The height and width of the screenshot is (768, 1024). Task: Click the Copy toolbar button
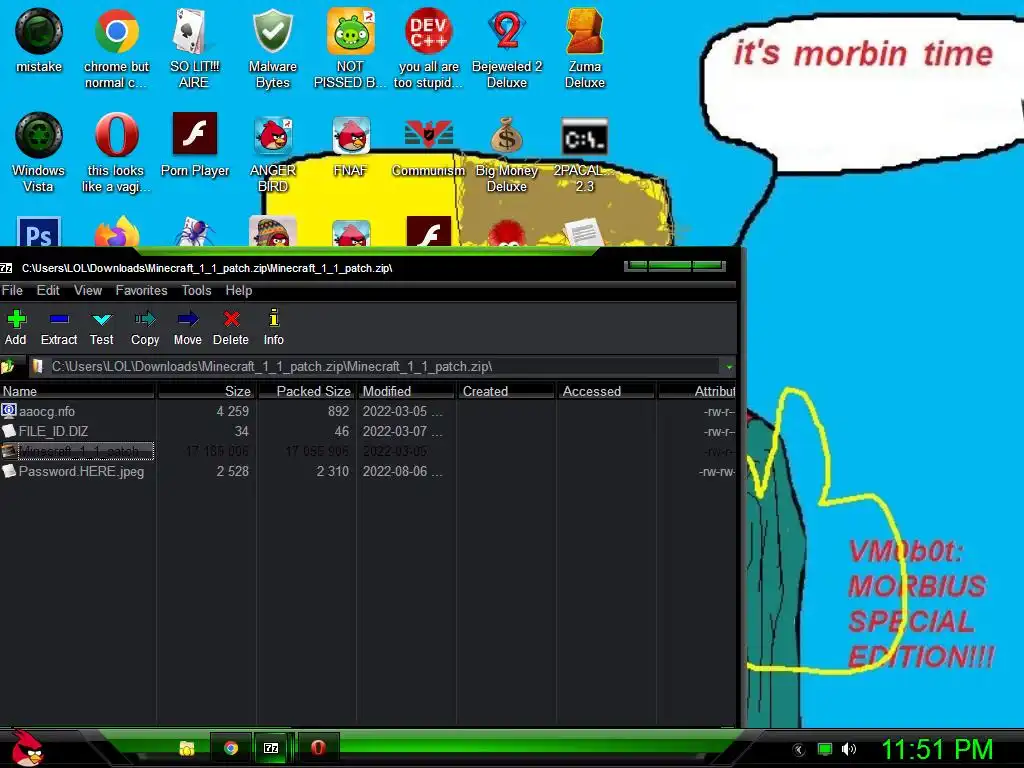coord(144,327)
